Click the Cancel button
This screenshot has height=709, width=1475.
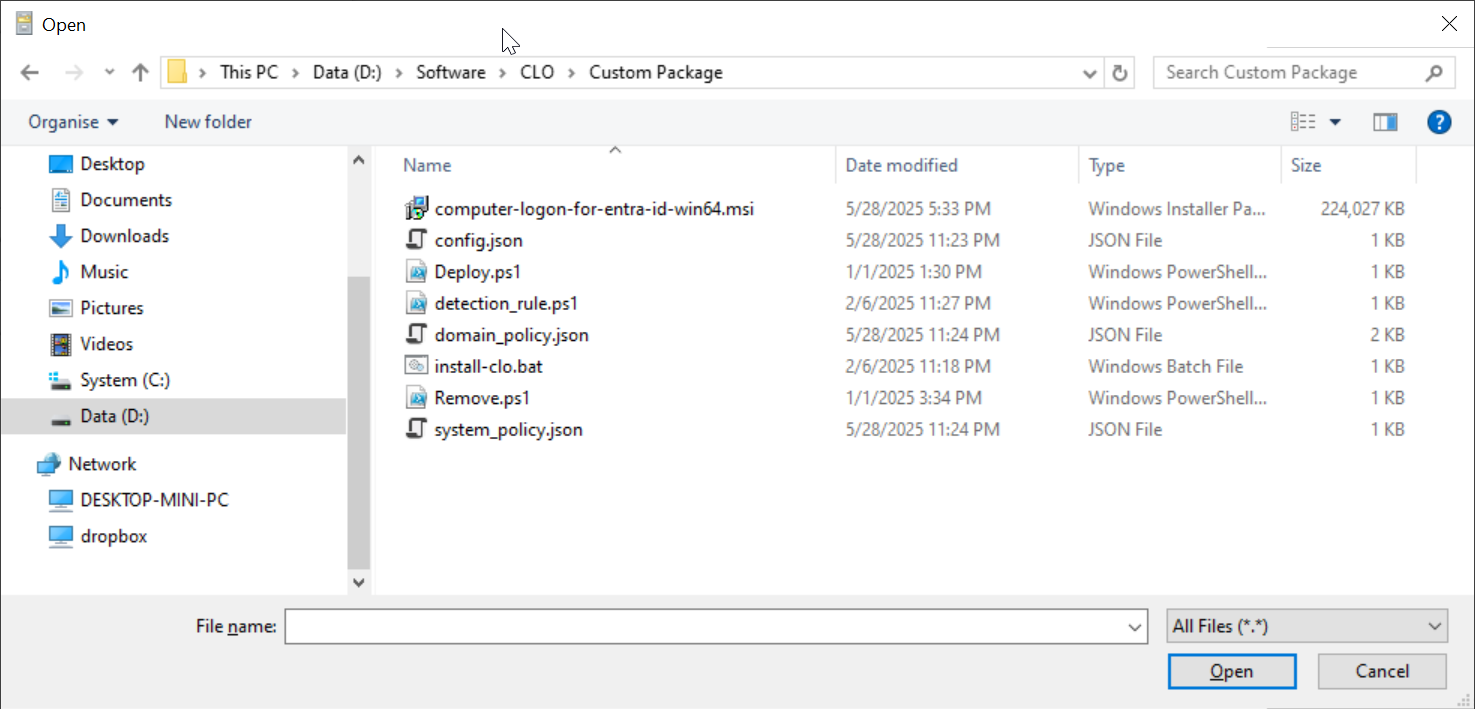tap(1381, 671)
